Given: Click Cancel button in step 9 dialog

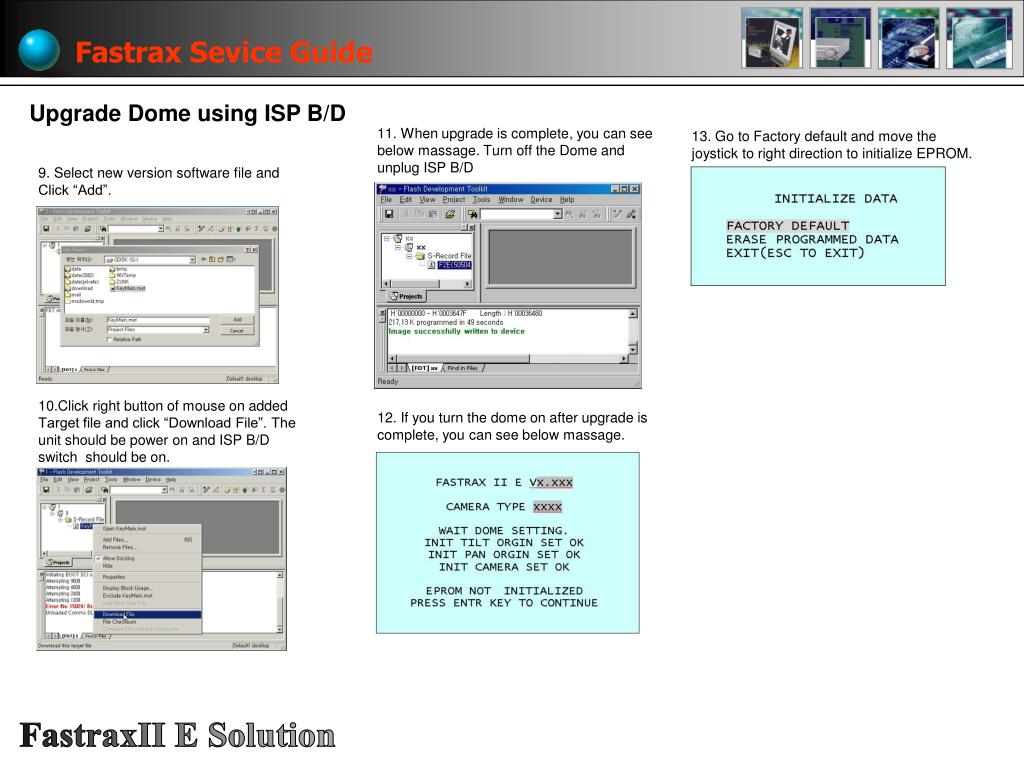Looking at the screenshot, I should 236,330.
